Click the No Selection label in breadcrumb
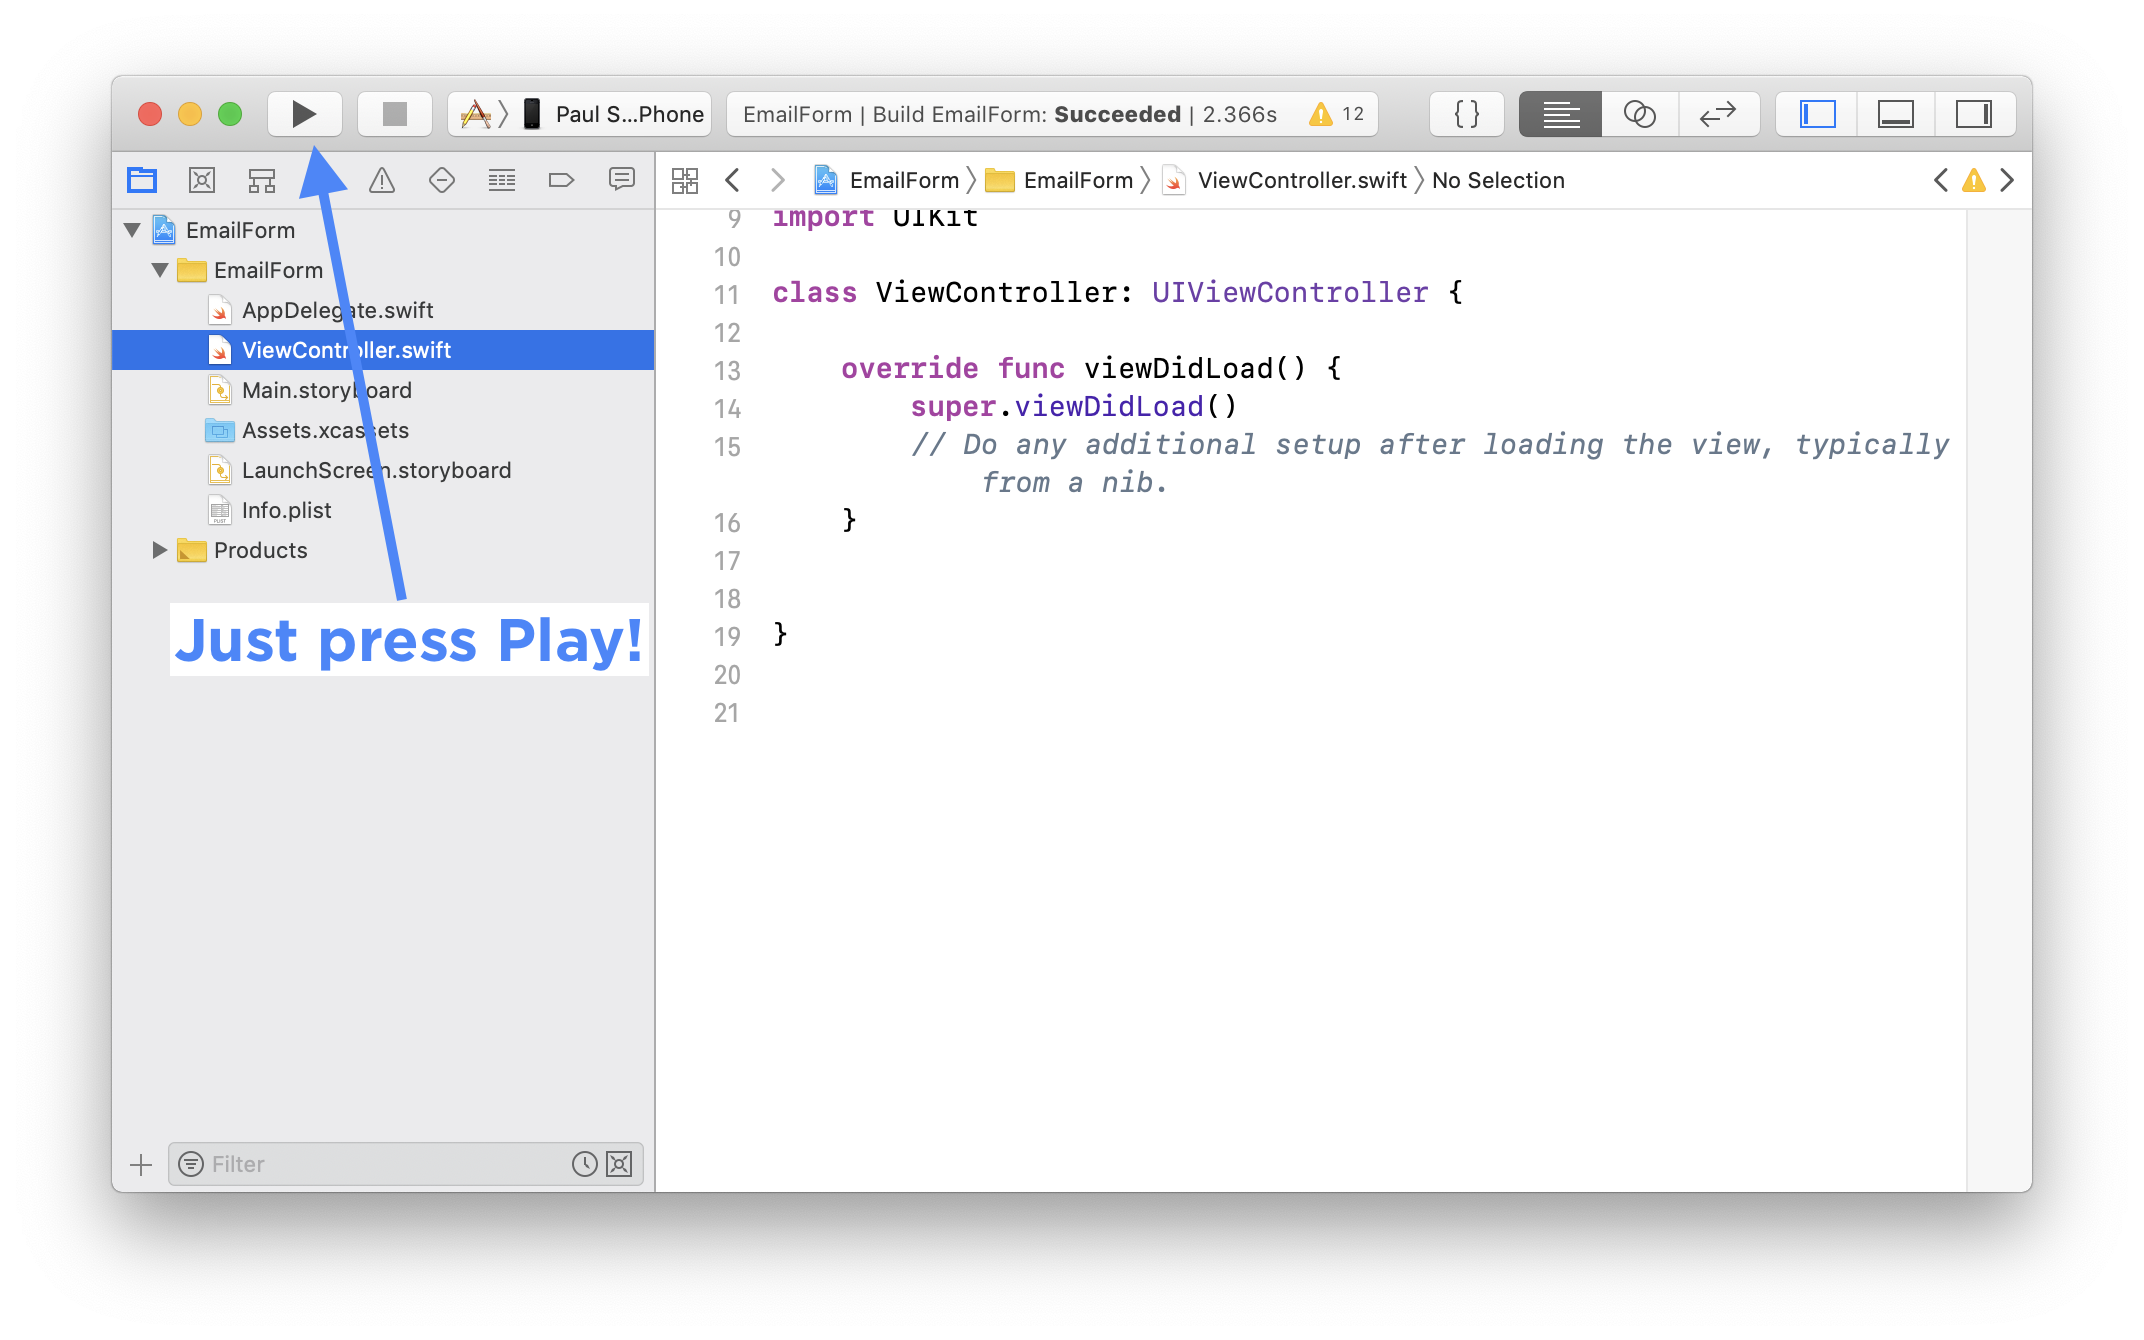Image resolution: width=2144 pixels, height=1340 pixels. tap(1496, 179)
